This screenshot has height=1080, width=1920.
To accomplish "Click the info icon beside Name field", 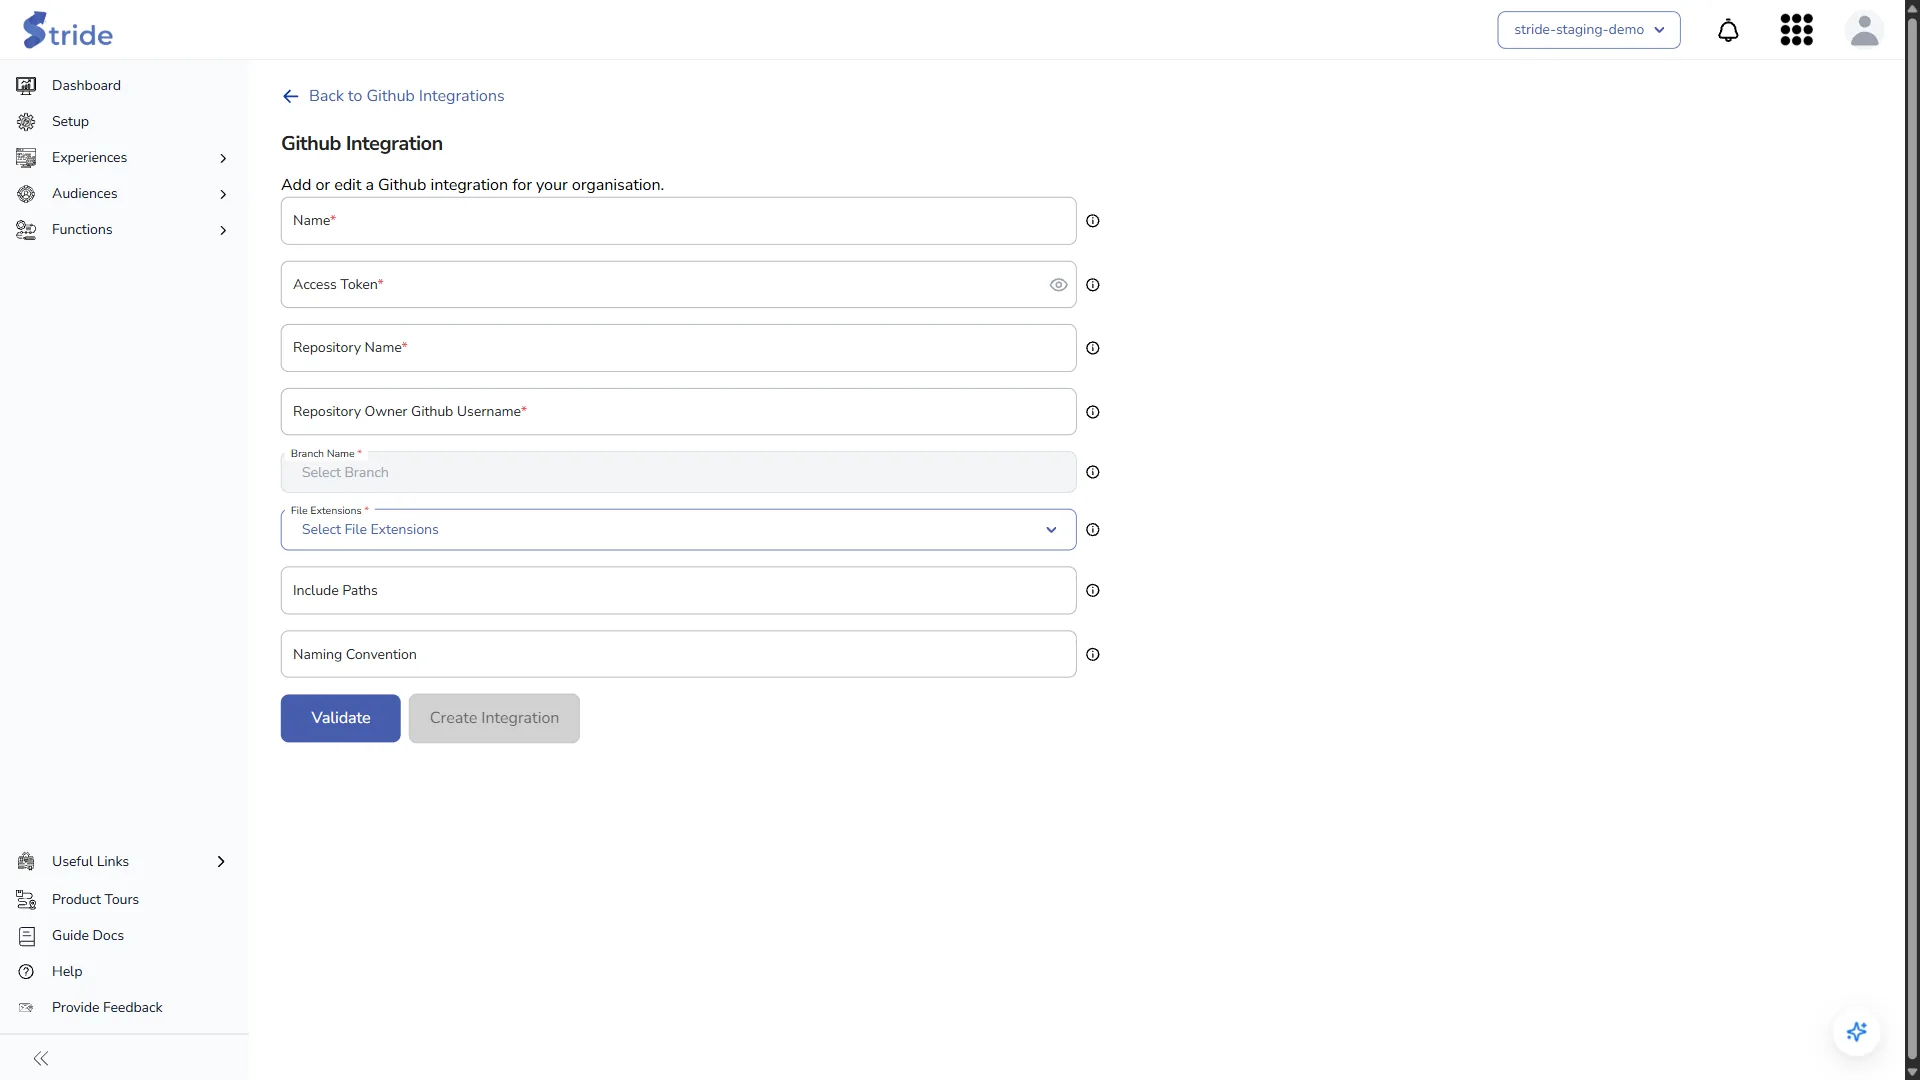I will pos(1093,221).
